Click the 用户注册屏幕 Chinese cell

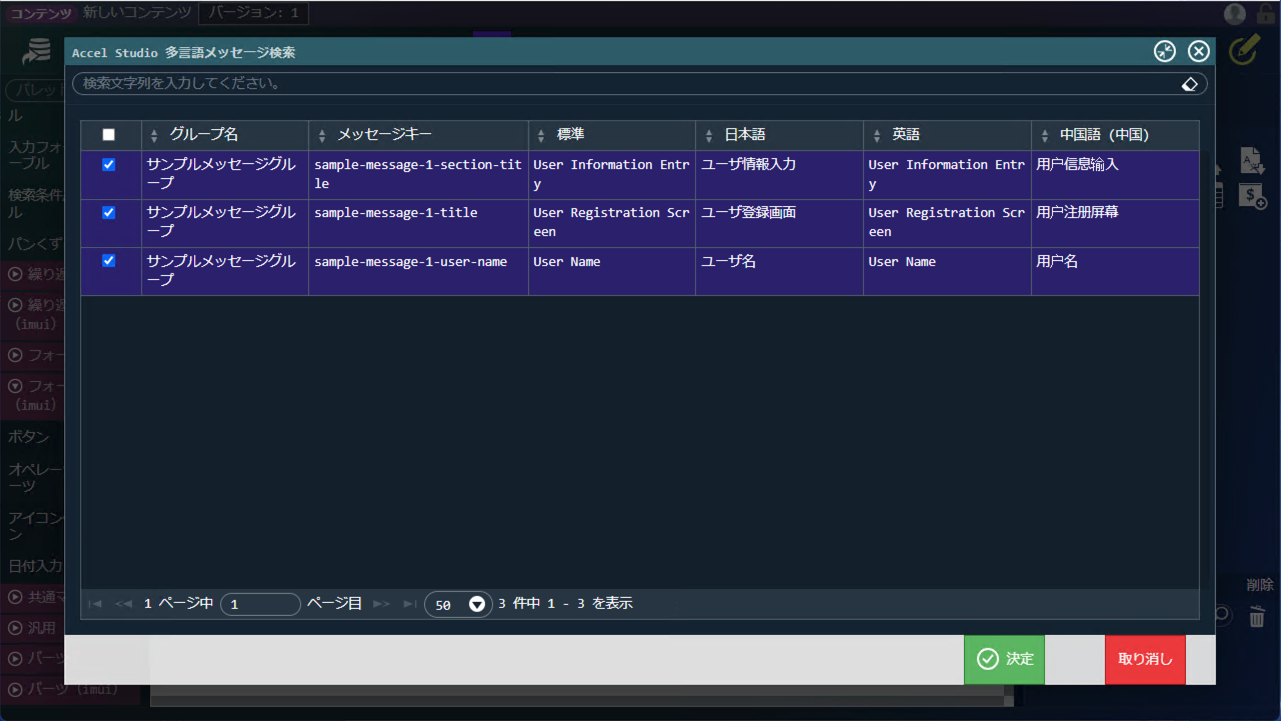tap(1115, 223)
